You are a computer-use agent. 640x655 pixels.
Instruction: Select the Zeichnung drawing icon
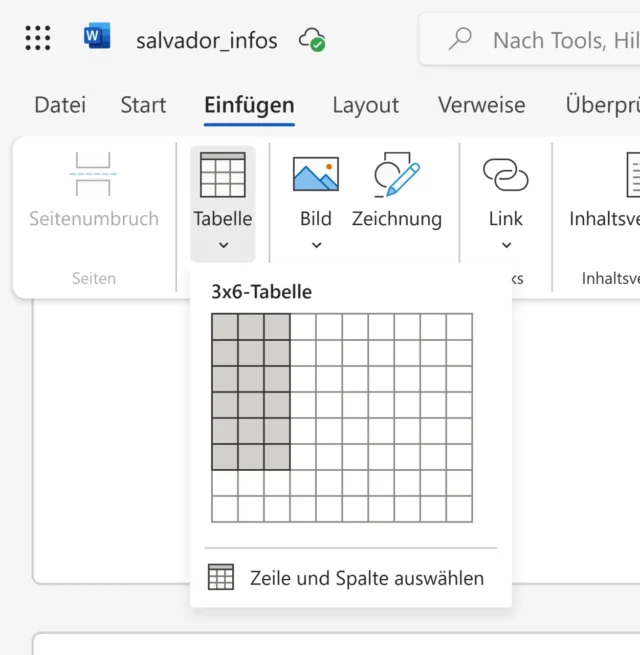pos(397,174)
